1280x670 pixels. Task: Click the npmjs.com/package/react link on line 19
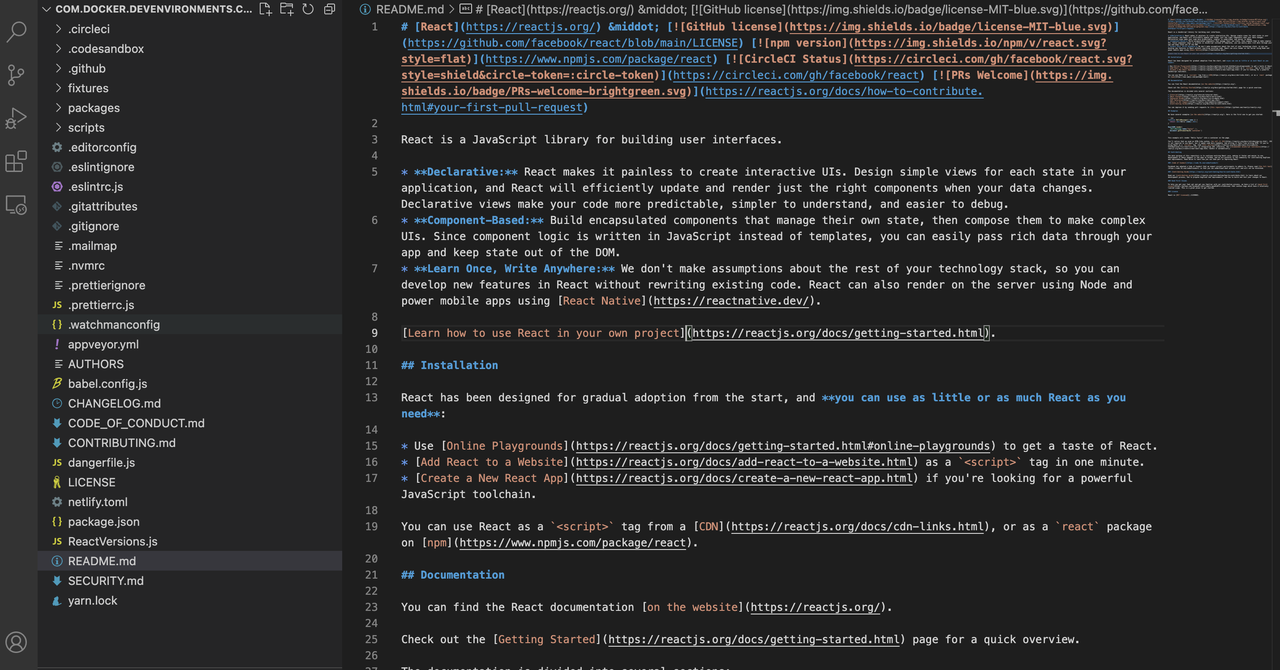(x=573, y=543)
